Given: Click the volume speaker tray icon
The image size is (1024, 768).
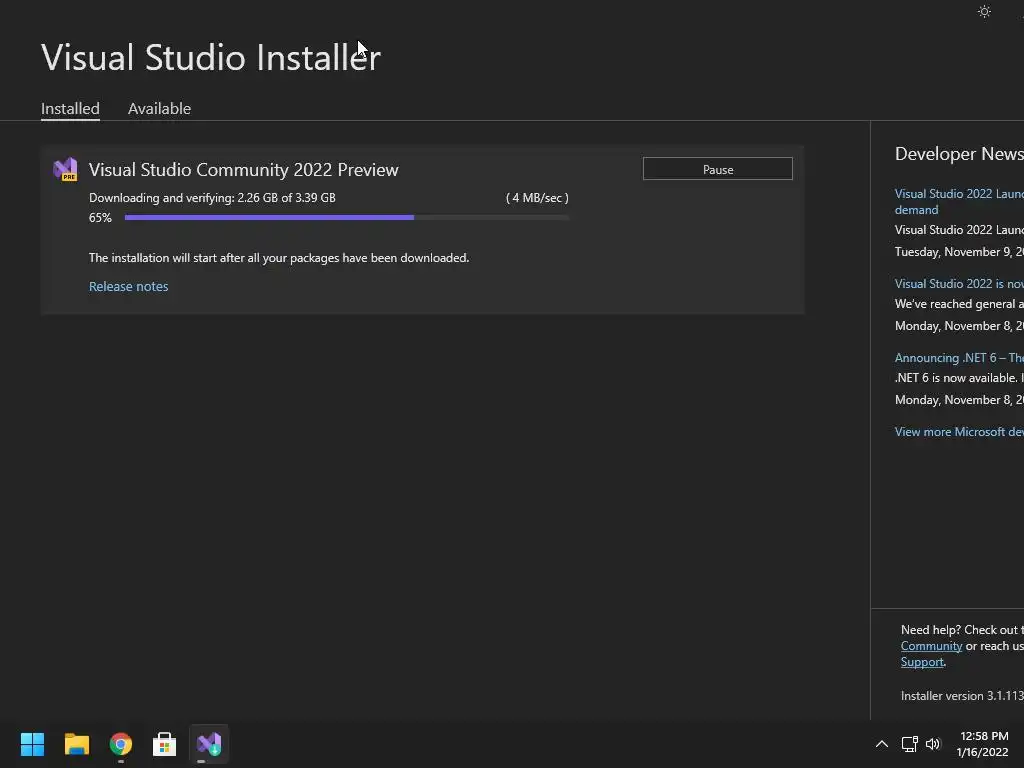Looking at the screenshot, I should click(x=933, y=744).
